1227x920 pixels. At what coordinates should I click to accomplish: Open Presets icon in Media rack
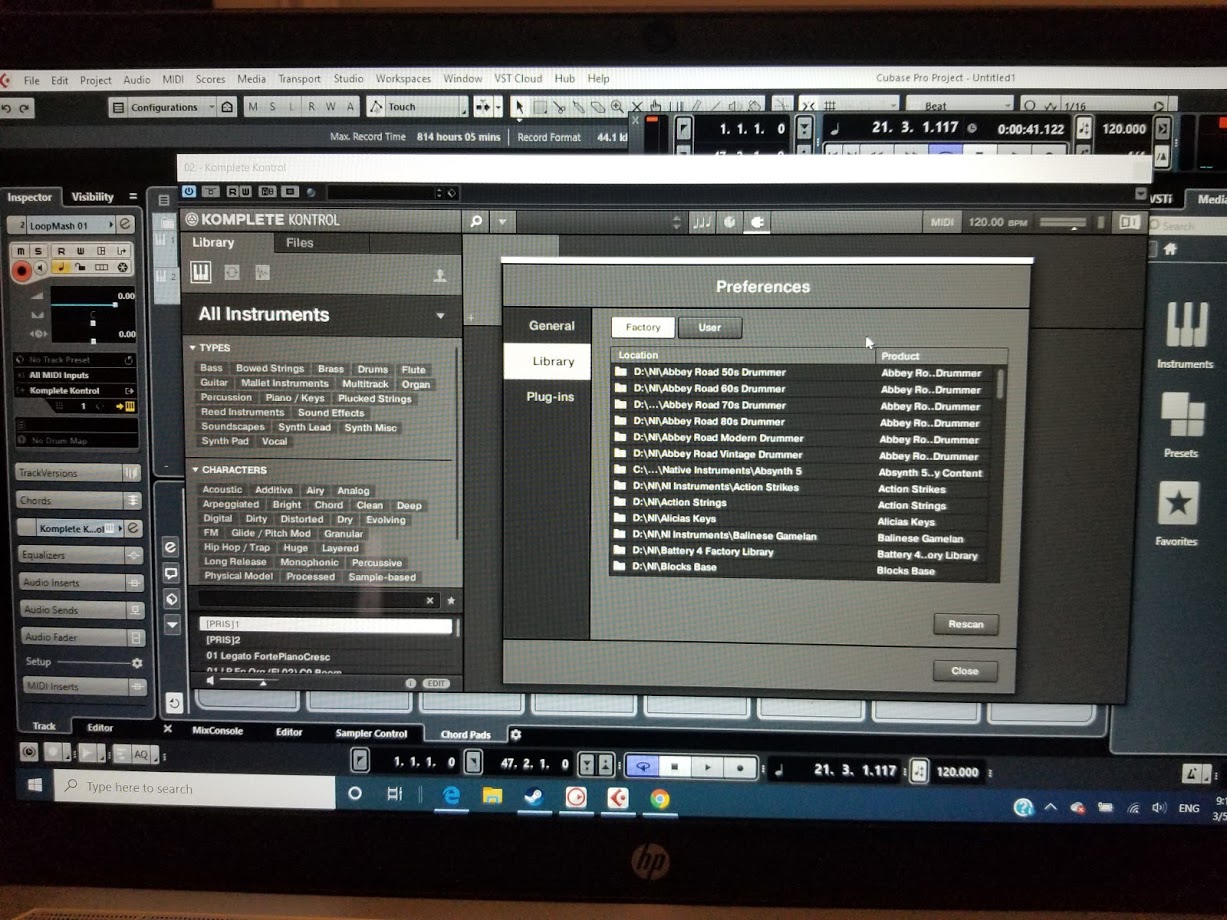[x=1181, y=416]
